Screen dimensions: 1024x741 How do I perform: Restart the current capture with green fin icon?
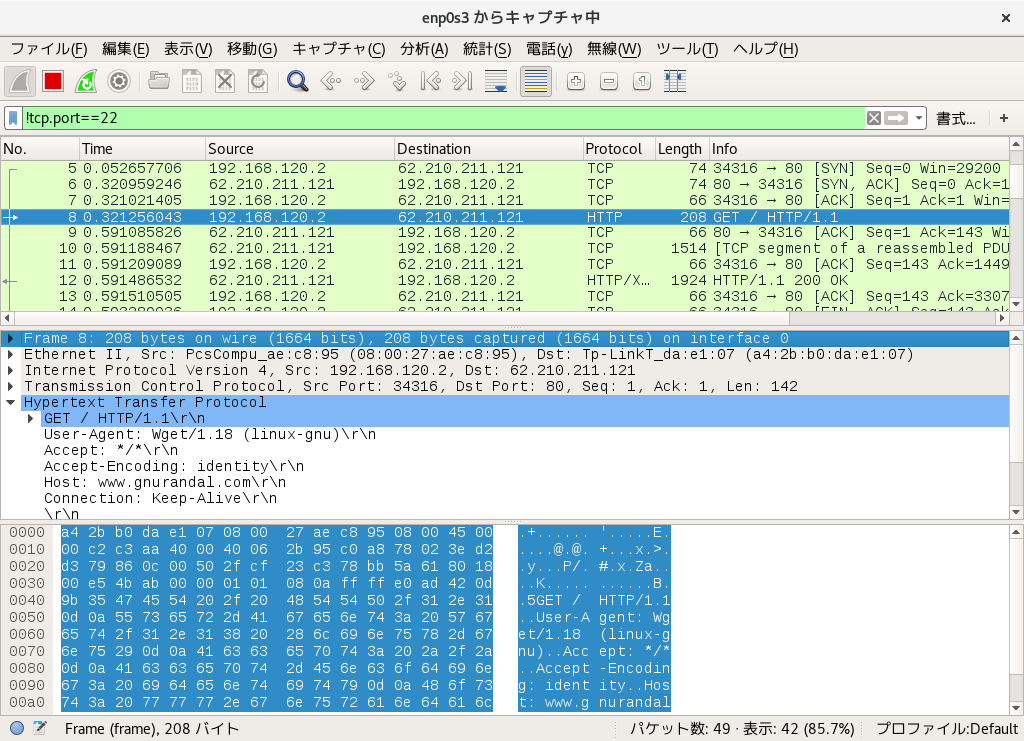click(87, 81)
